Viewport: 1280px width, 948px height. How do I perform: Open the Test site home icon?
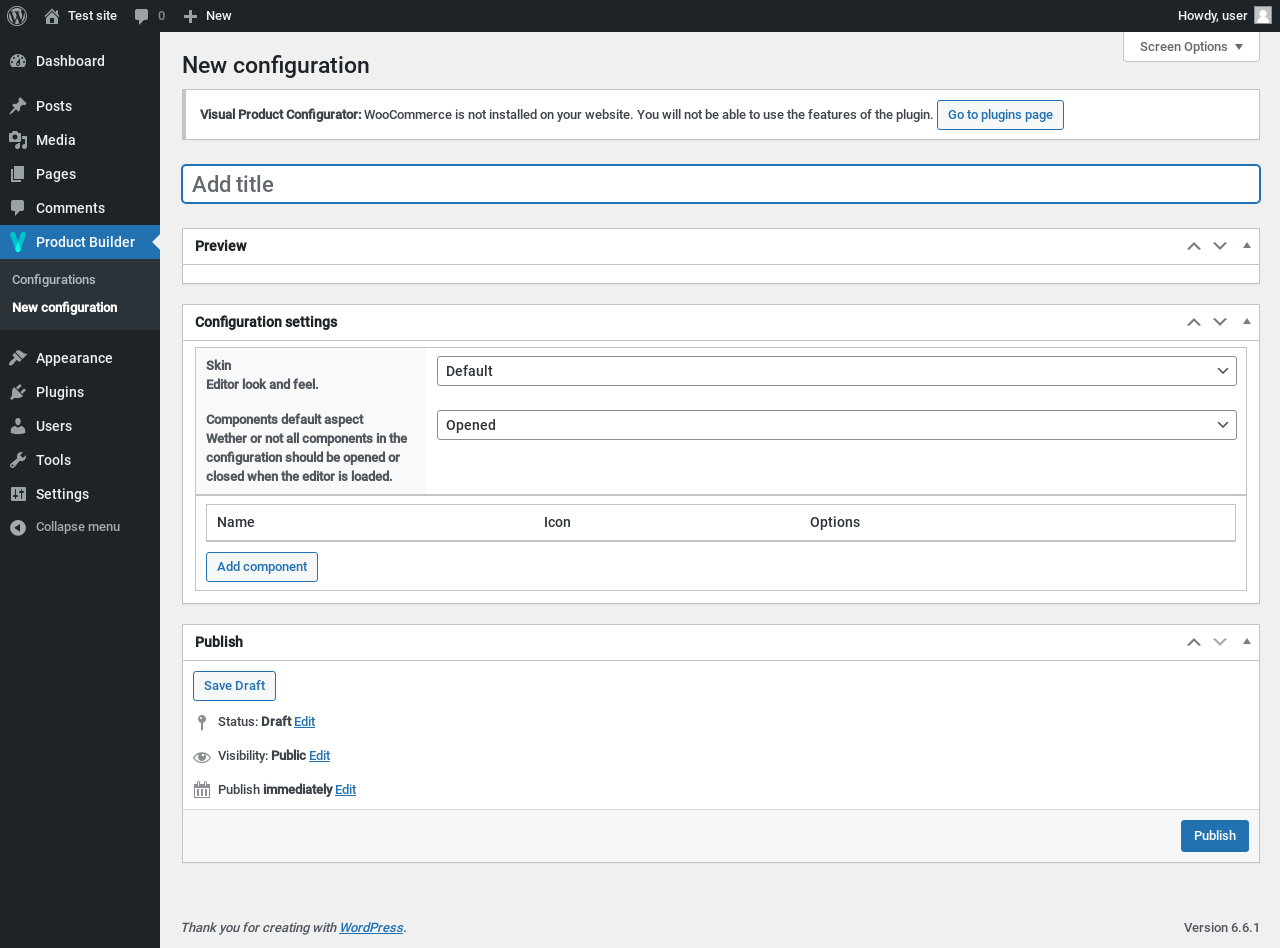(x=52, y=16)
